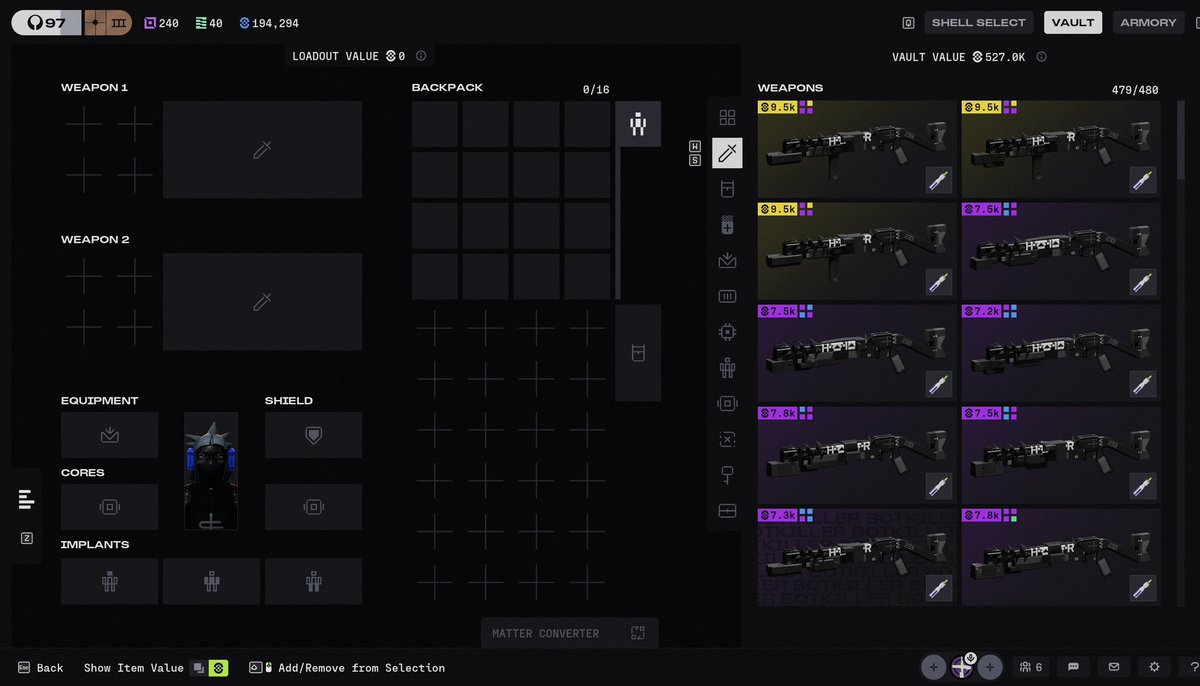Filter vault by cores icon
The image size is (1200, 686).
point(727,404)
